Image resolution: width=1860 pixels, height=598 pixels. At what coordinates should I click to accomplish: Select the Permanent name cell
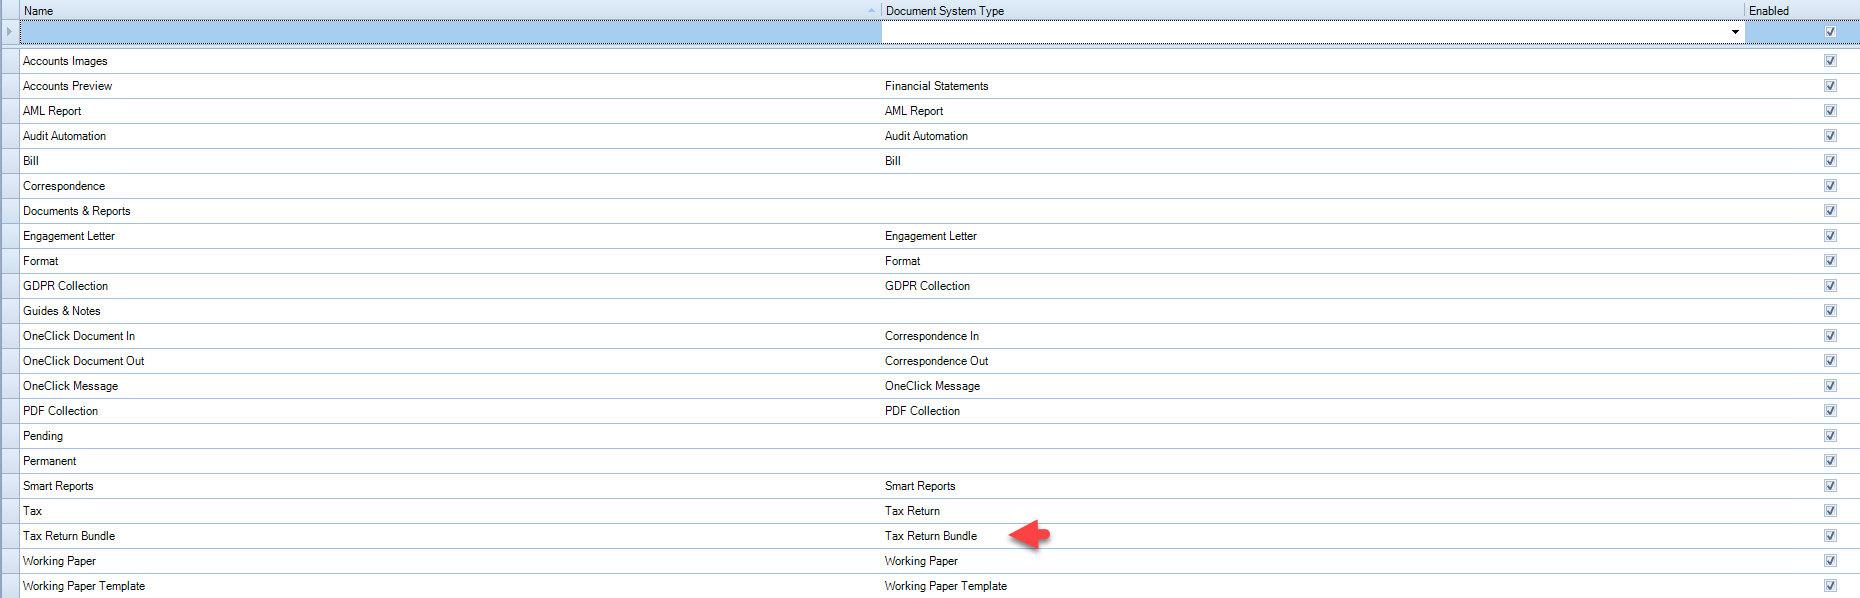[x=450, y=461]
